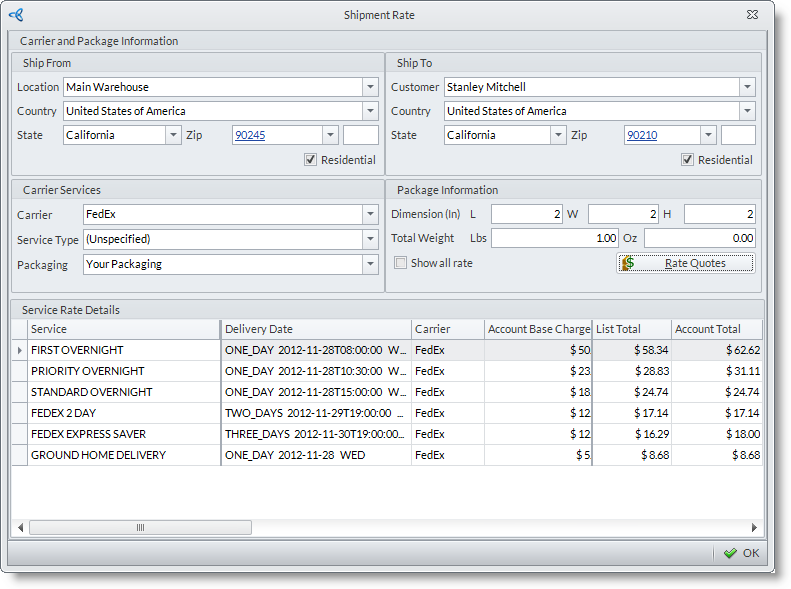Open the Customer dropdown for Stanley Mitchell
The width and height of the screenshot is (791, 589).
747,87
